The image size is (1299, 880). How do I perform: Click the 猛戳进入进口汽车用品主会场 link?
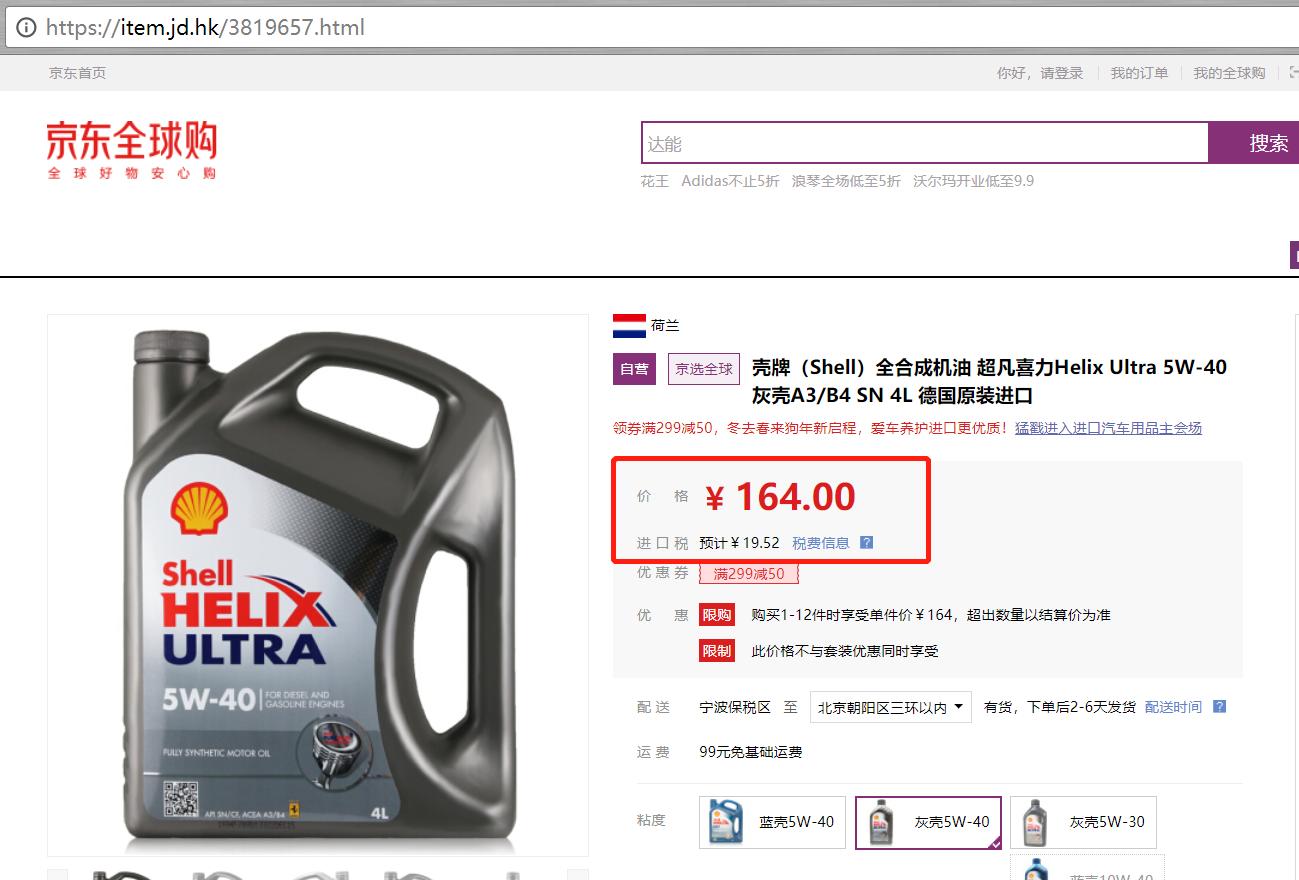1108,428
